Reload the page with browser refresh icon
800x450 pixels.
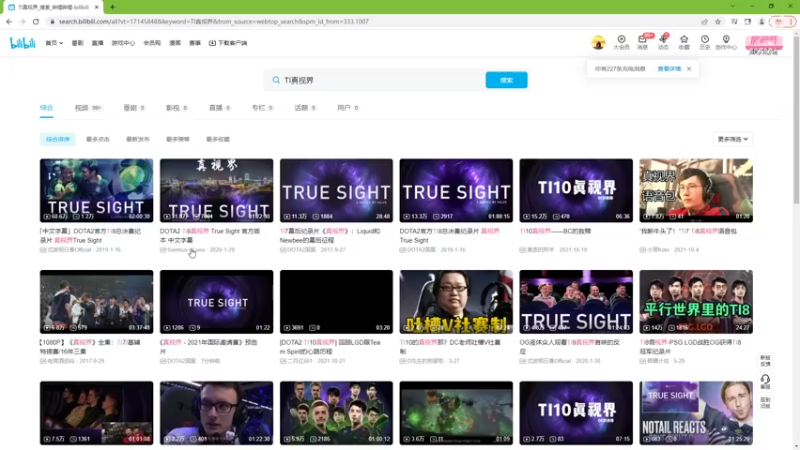click(x=36, y=21)
